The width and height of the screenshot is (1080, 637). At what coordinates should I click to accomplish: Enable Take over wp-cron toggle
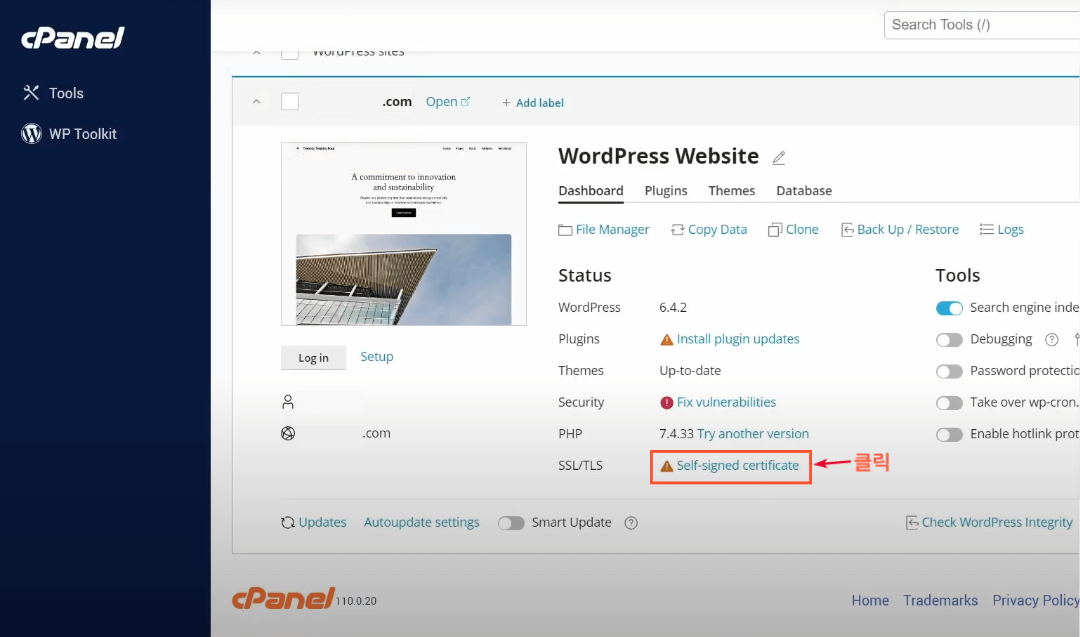948,403
